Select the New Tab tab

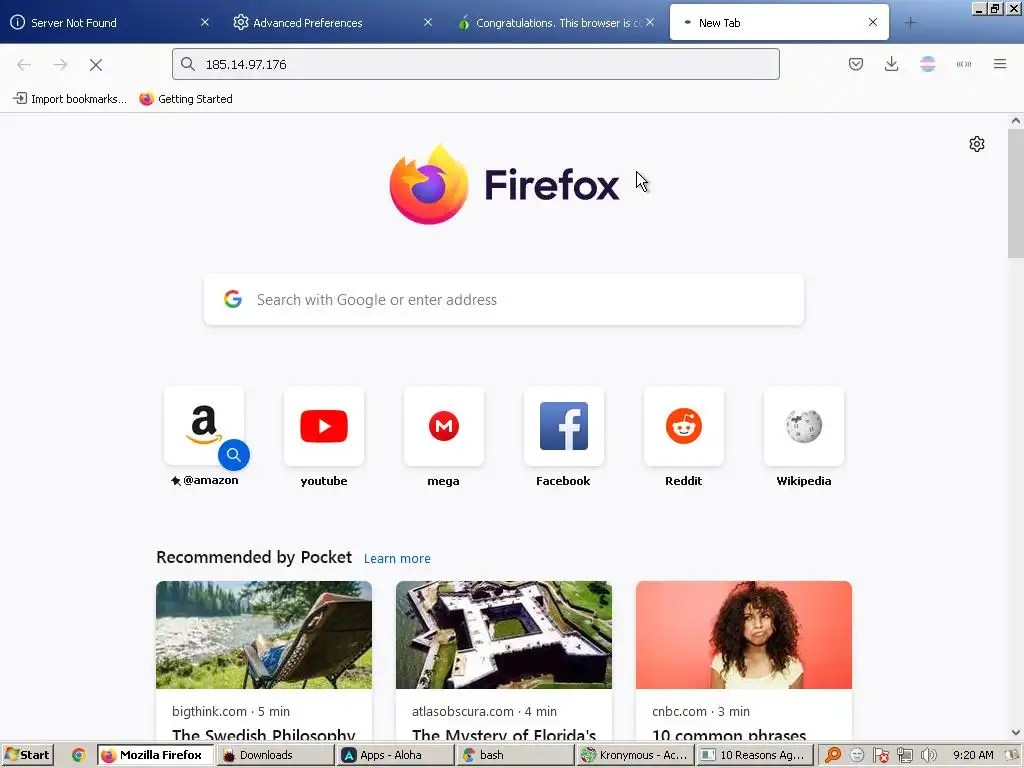point(777,23)
